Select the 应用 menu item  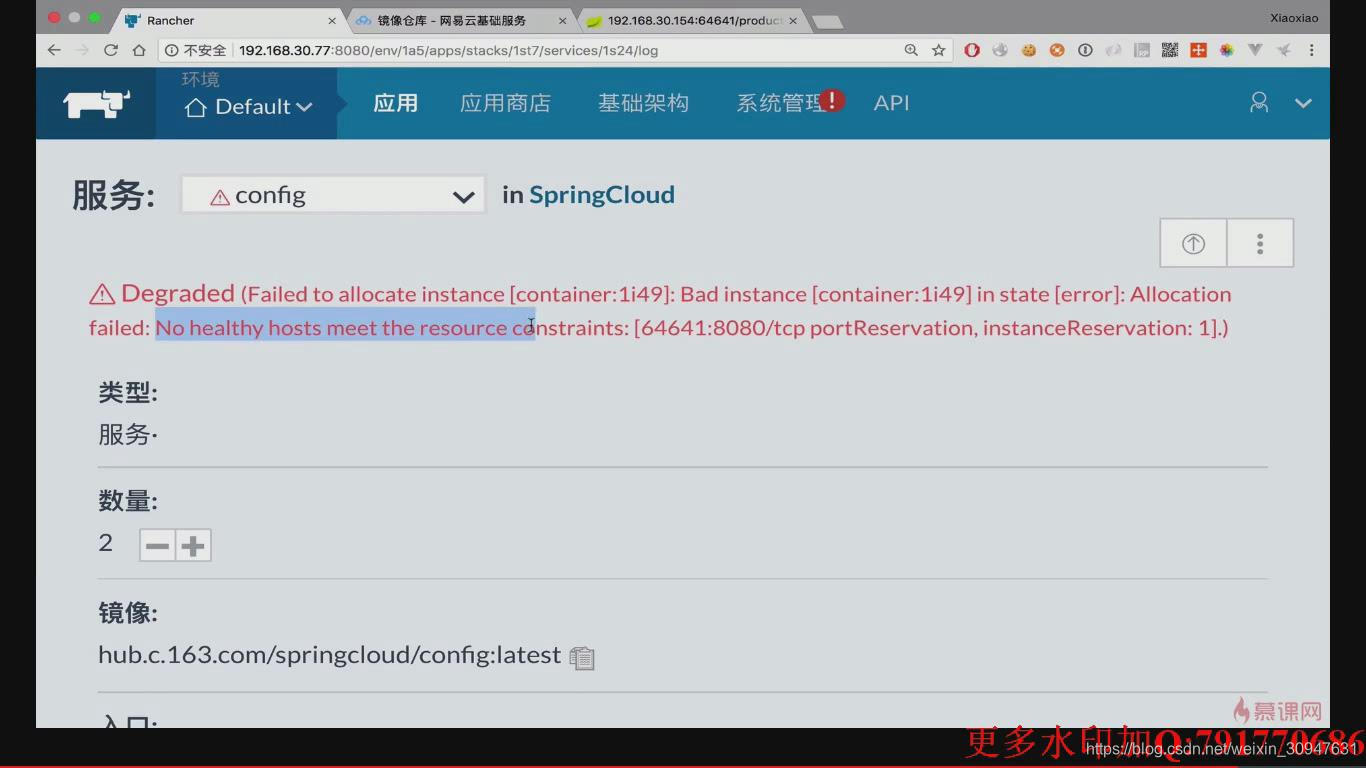coord(395,103)
